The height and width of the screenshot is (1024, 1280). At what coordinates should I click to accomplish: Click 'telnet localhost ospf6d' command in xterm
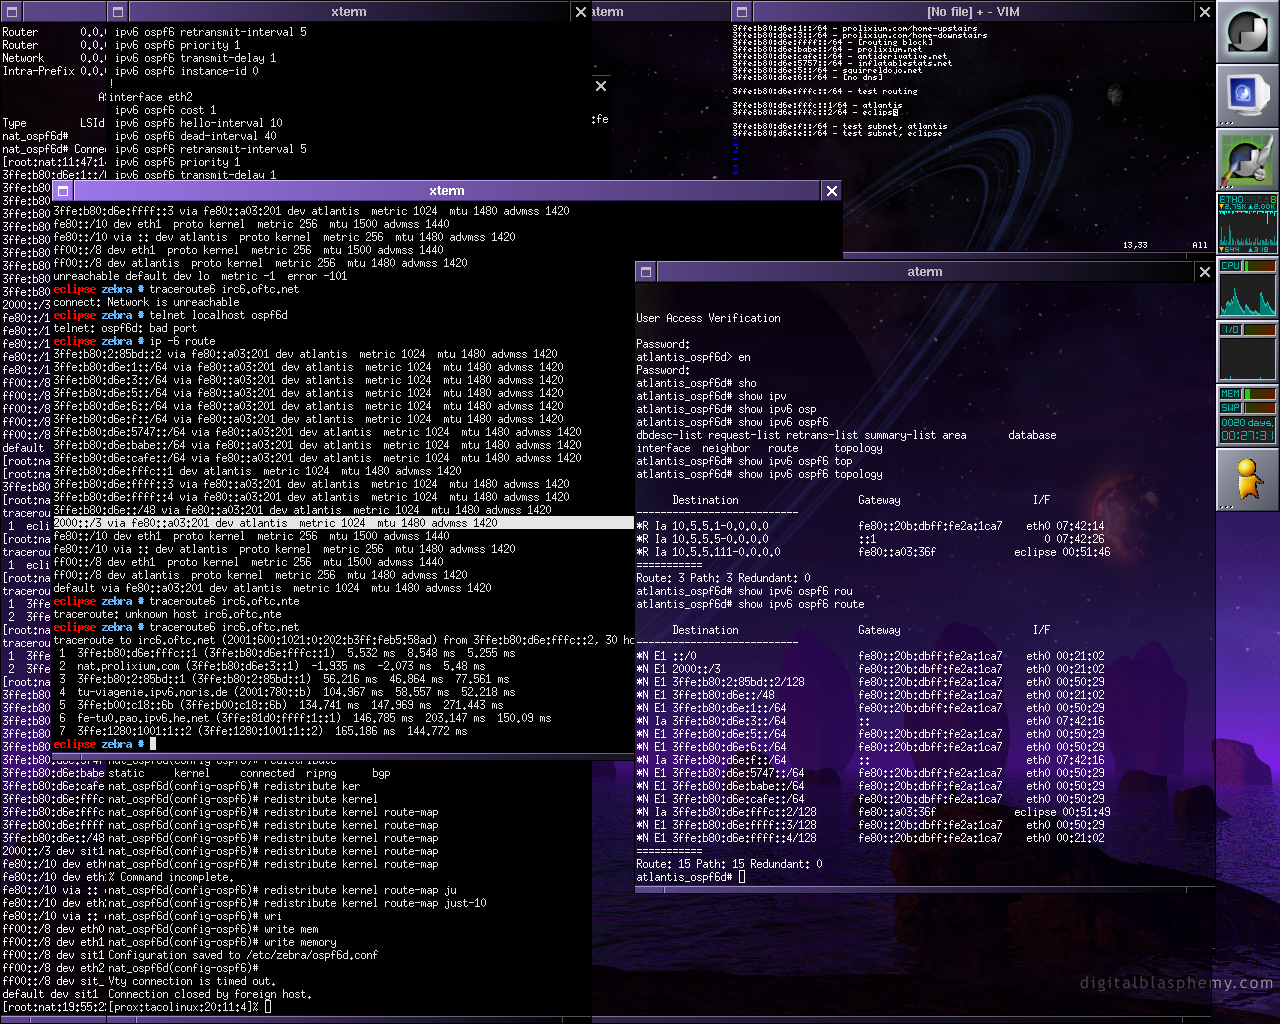pos(218,315)
